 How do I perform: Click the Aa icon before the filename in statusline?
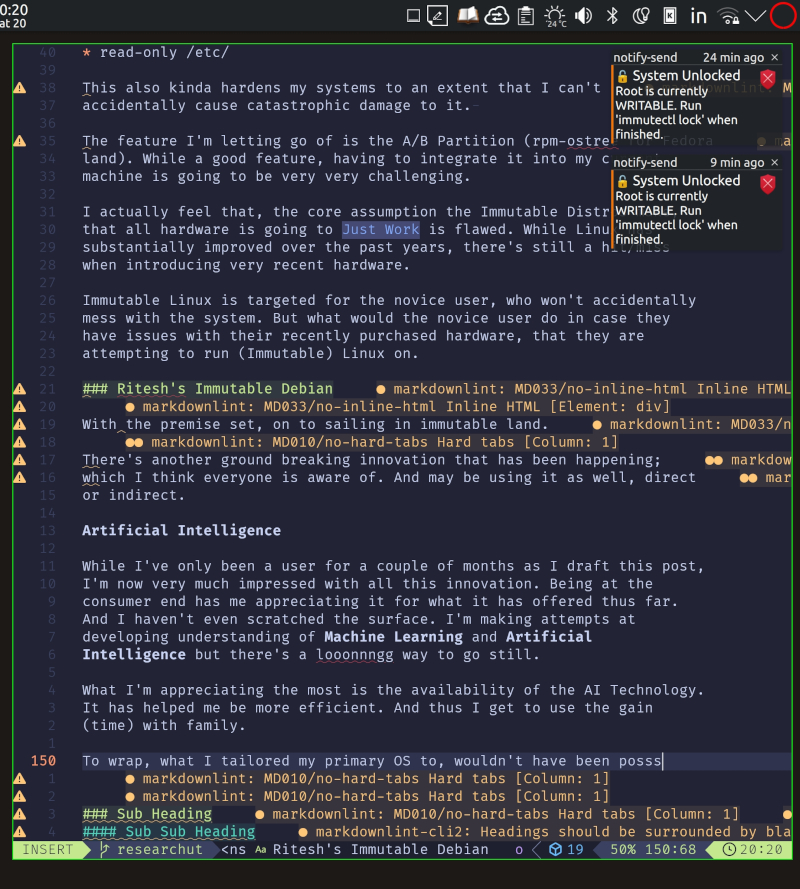[259, 849]
